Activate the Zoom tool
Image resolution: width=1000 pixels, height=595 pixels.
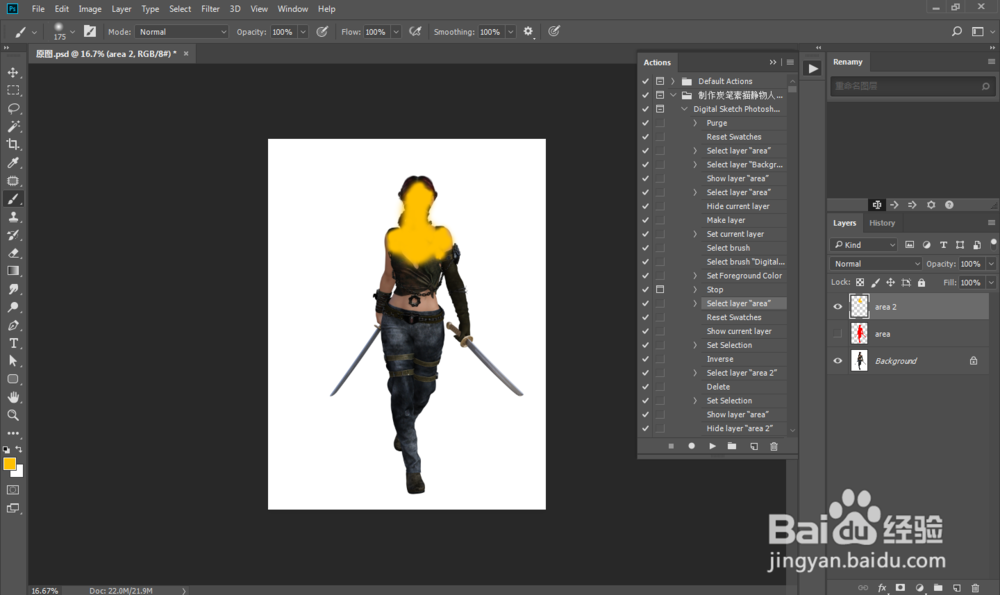click(x=13, y=414)
